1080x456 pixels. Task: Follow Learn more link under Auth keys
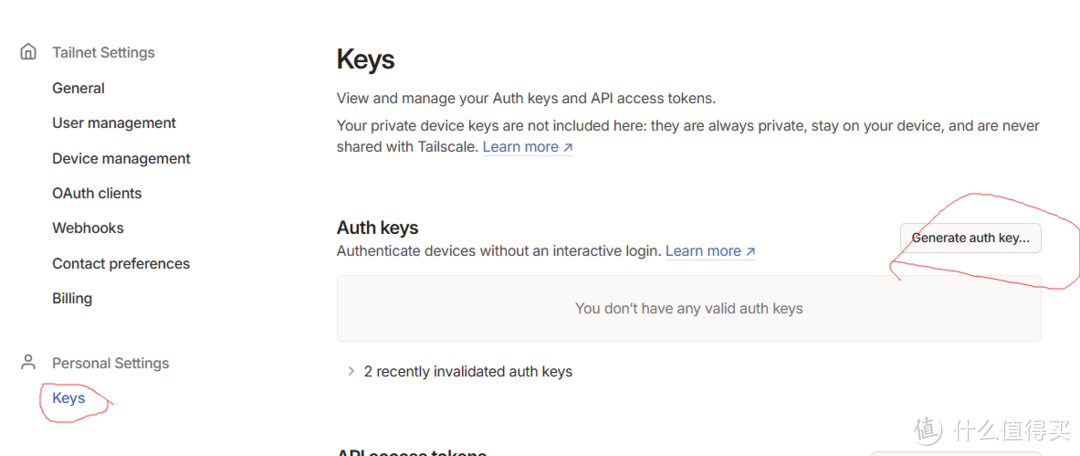click(703, 251)
